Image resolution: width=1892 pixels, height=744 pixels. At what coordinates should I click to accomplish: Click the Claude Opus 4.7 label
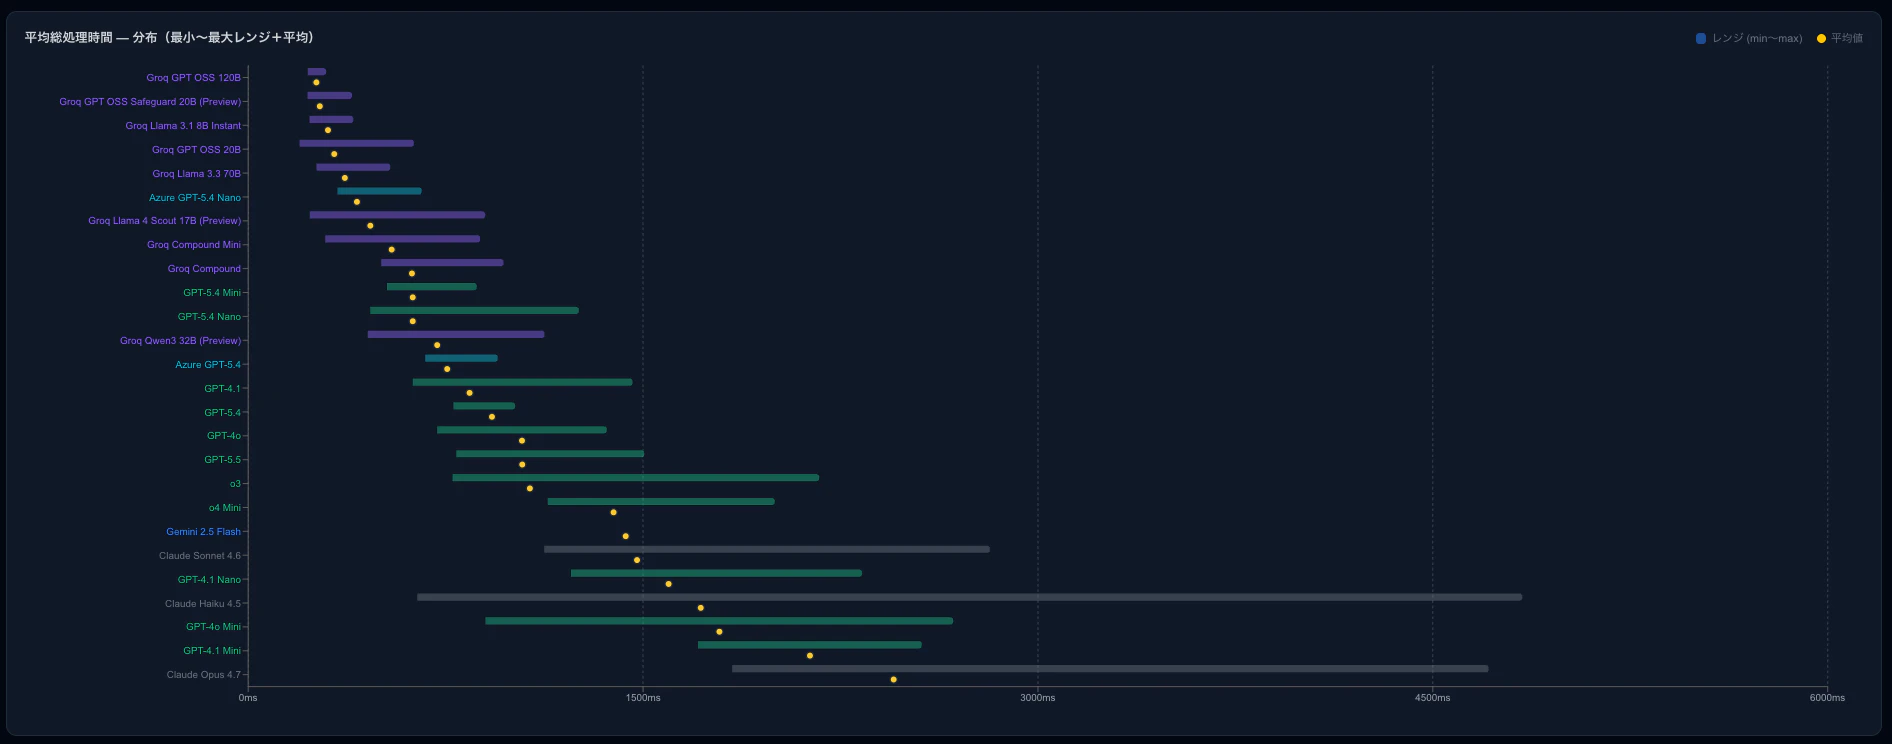204,675
